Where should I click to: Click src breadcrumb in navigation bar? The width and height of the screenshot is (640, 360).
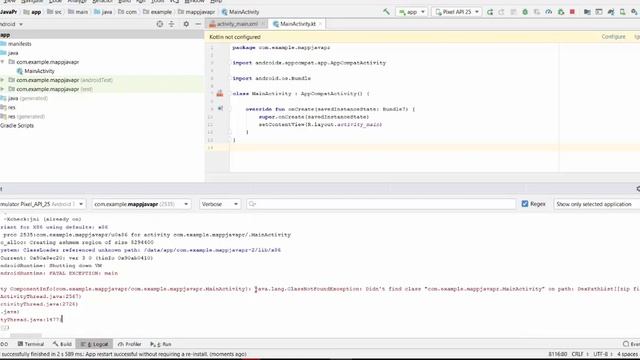click(54, 12)
